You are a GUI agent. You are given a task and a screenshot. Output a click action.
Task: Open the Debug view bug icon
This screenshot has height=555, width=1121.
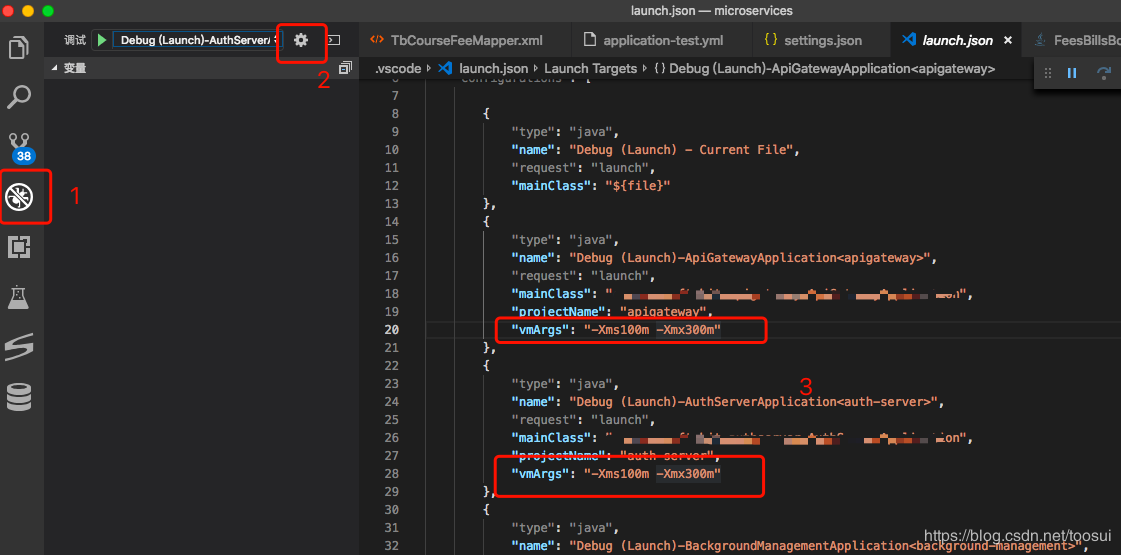tap(19, 197)
